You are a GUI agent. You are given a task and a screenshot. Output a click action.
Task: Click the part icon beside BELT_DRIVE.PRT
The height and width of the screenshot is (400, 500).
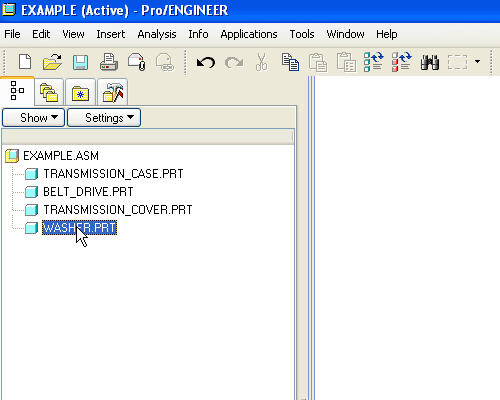[32, 192]
